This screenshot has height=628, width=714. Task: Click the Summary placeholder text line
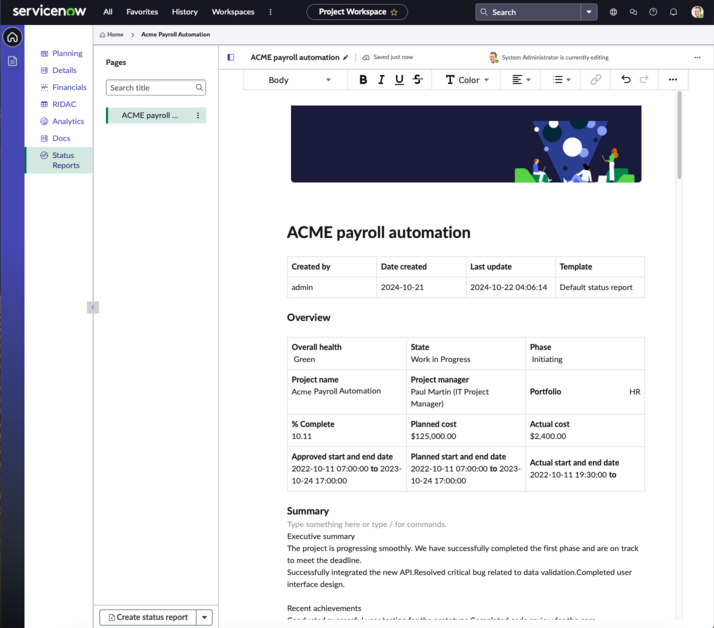point(367,524)
